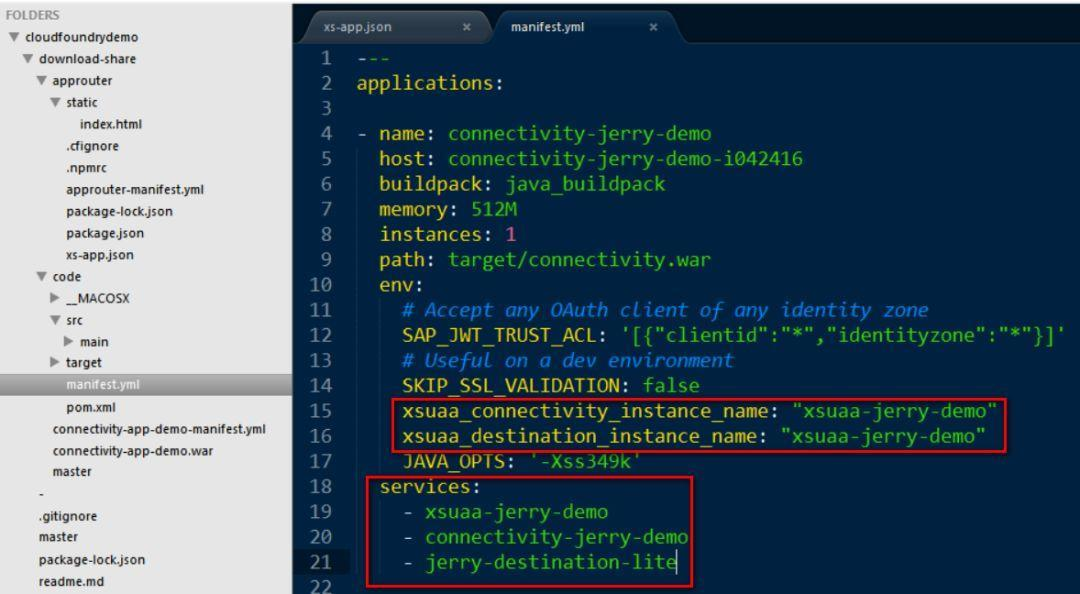Screen dimensions: 1080x594
Task: Click 'jerry-destination-lite' service entry
Action: pyautogui.click(x=550, y=562)
